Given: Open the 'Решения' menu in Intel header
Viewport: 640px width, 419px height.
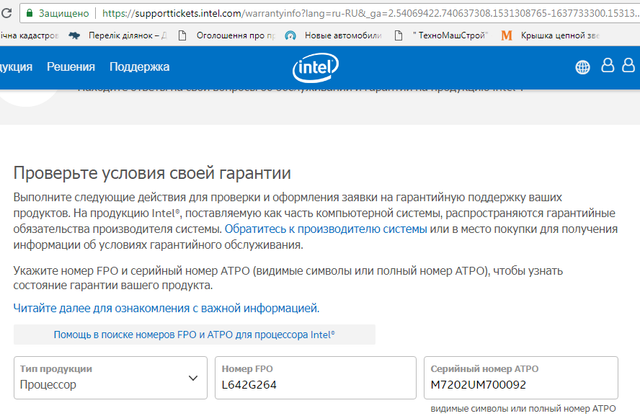Looking at the screenshot, I should tap(71, 67).
